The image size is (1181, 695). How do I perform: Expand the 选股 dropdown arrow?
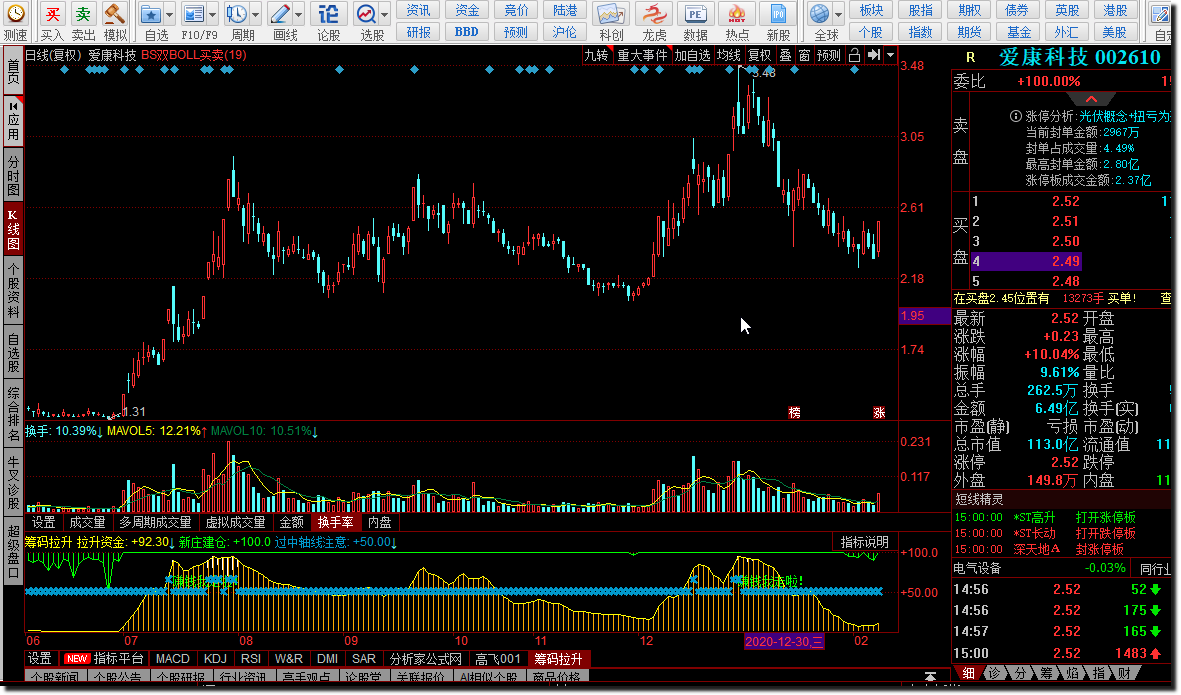(384, 14)
